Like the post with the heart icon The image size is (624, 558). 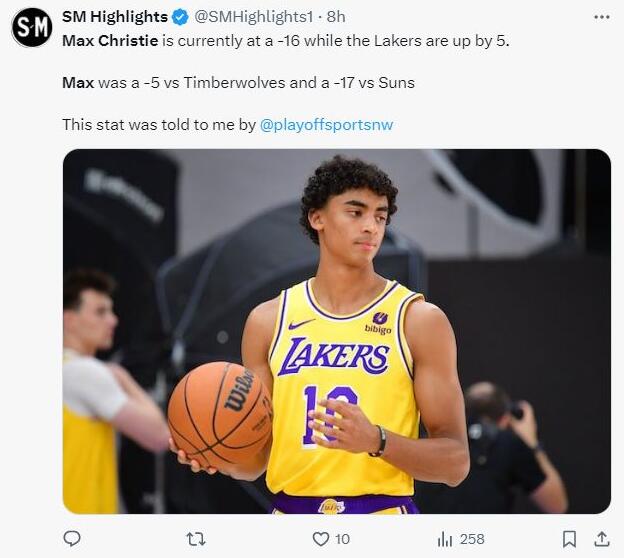pyautogui.click(x=320, y=539)
